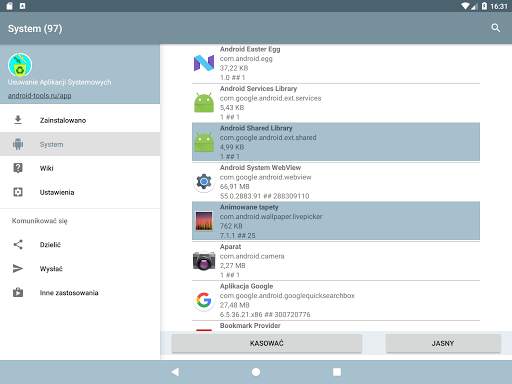Click the com.android.camera package text
Image resolution: width=512 pixels, height=384 pixels.
[252, 256]
